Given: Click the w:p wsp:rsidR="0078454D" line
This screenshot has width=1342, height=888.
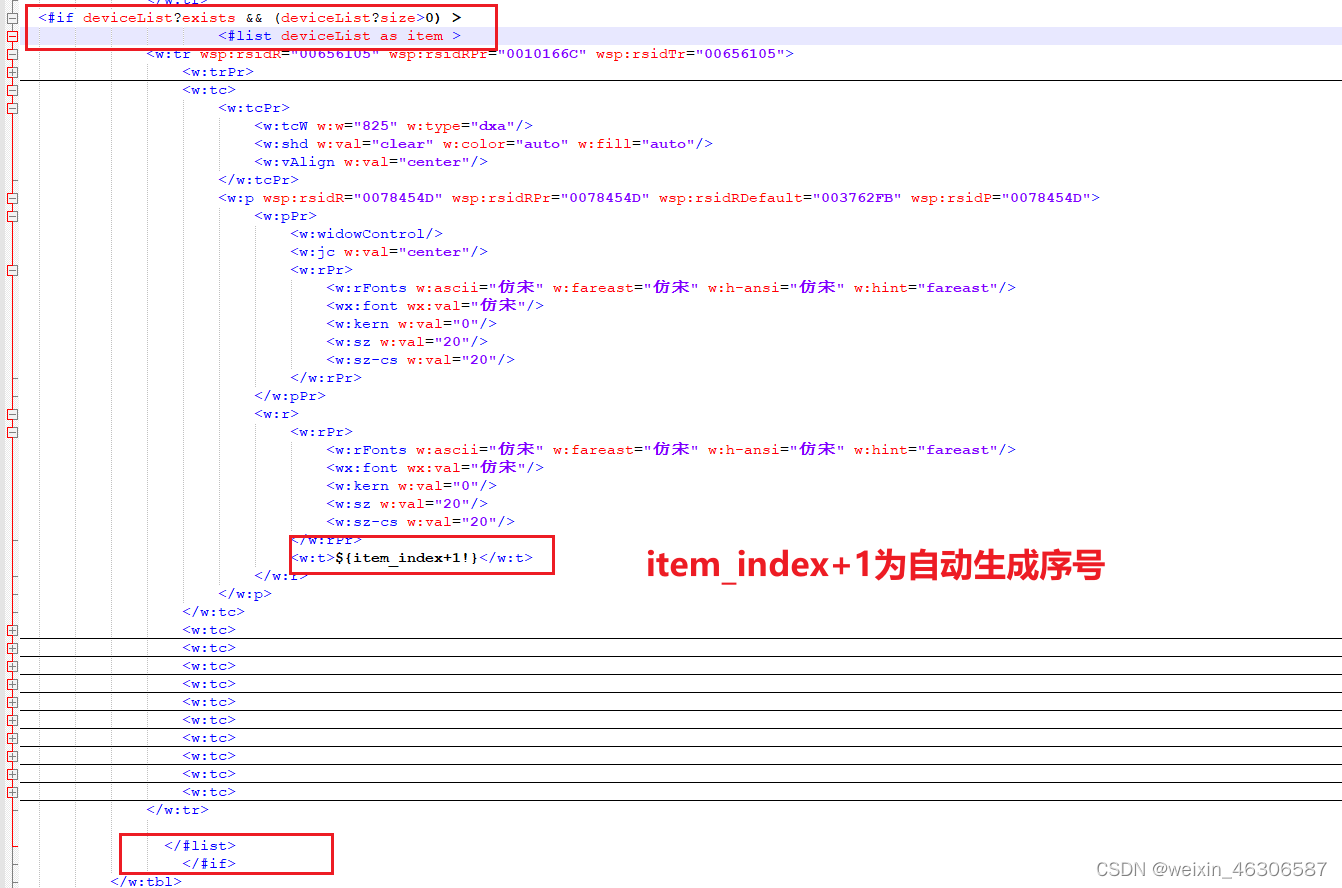Looking at the screenshot, I should (659, 198).
